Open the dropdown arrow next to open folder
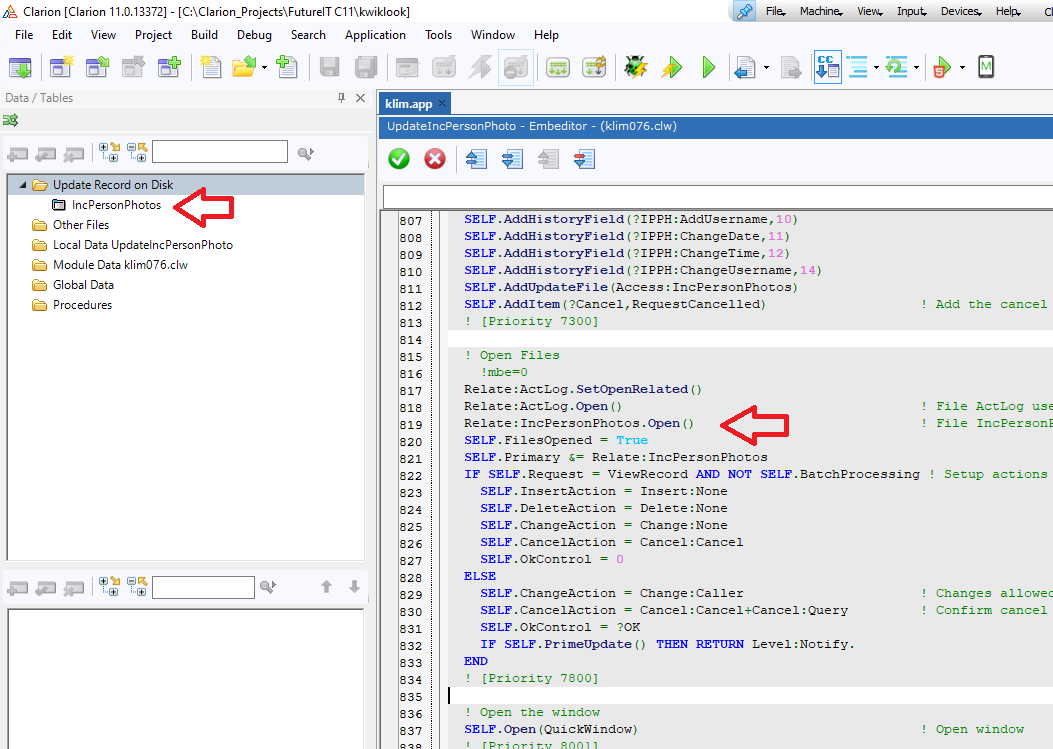The image size is (1053, 749). point(264,67)
